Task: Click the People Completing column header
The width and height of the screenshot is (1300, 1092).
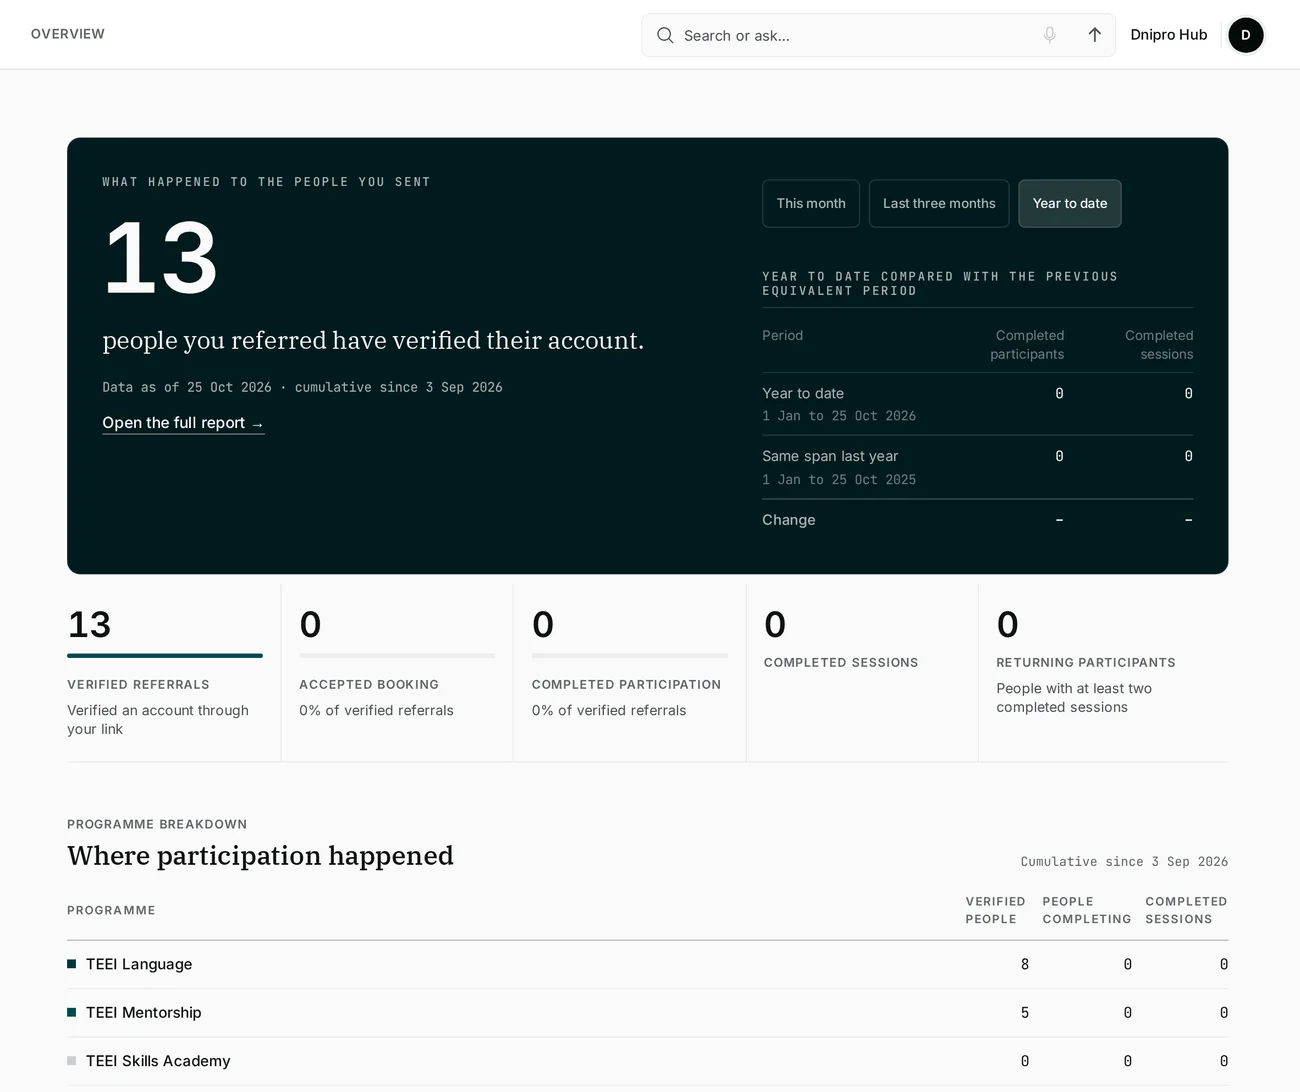Action: coord(1087,910)
